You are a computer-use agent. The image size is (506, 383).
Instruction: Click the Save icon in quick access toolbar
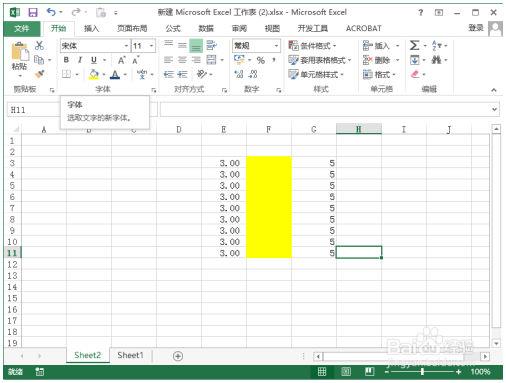33,13
